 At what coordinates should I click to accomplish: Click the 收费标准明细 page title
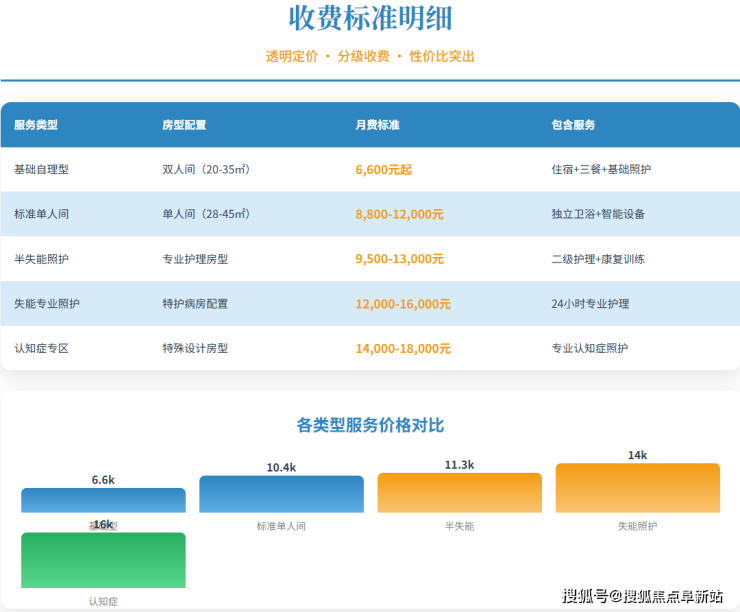(370, 19)
